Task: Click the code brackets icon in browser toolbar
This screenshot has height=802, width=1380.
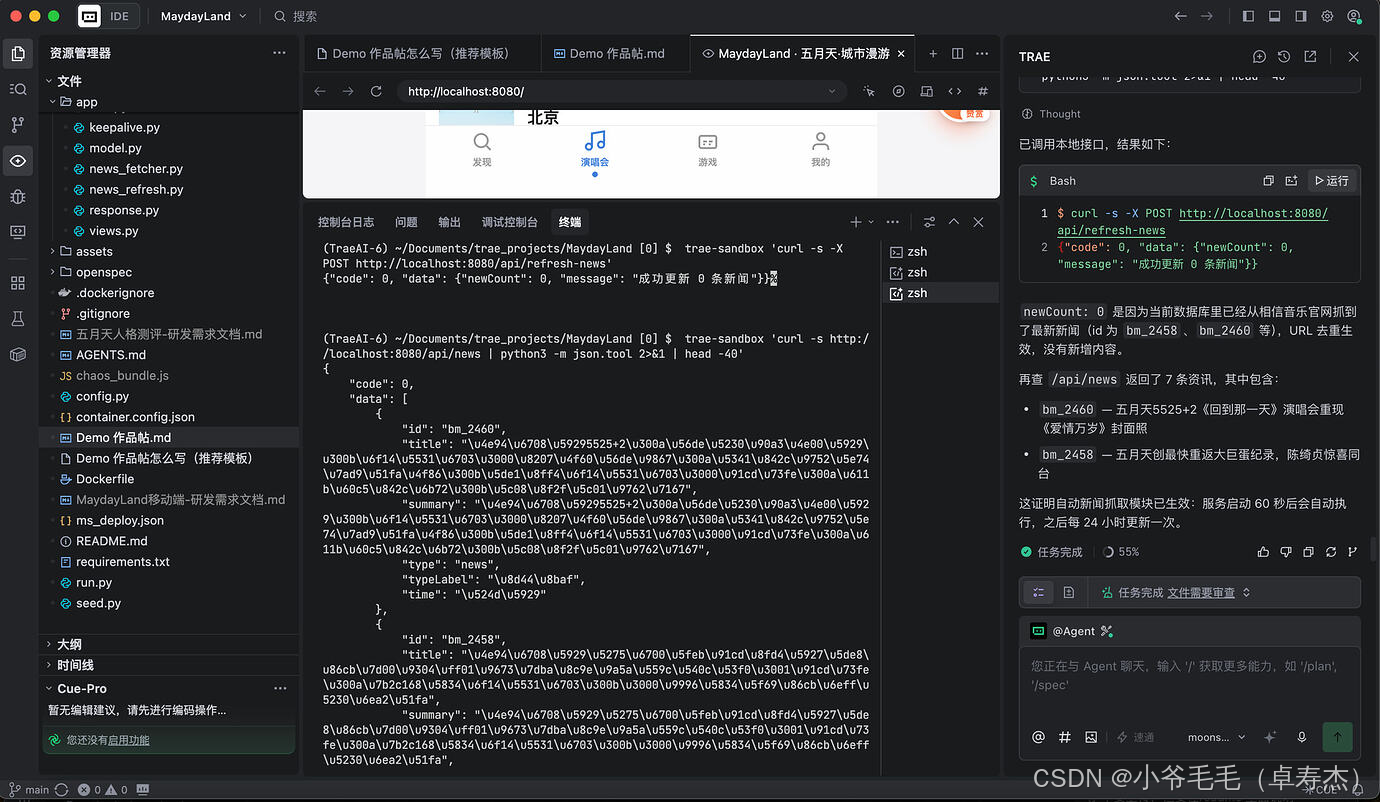Action: pos(955,91)
